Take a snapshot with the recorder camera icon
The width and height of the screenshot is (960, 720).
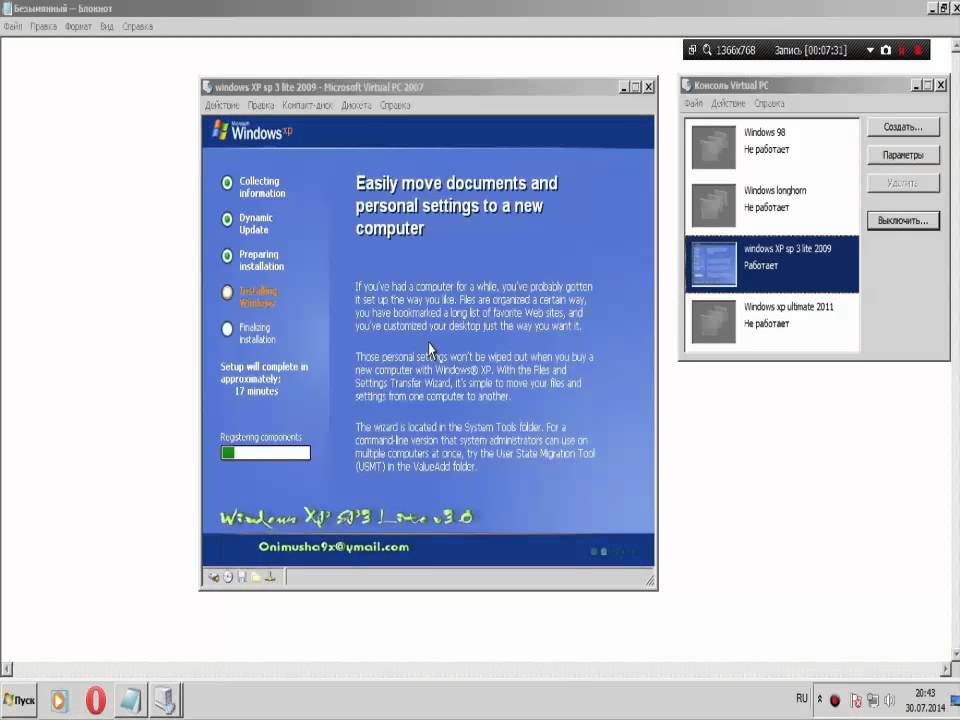[885, 50]
